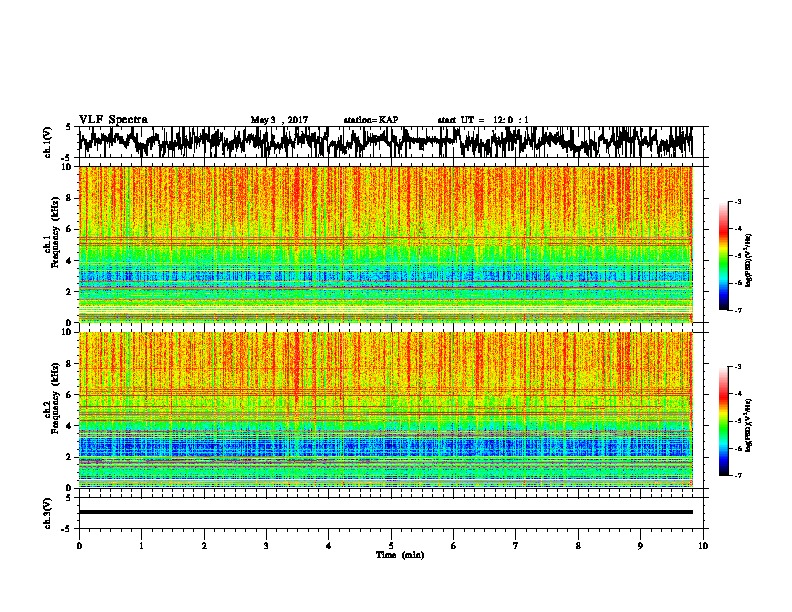Click the 'VLF Spectra' title text

click(x=113, y=119)
